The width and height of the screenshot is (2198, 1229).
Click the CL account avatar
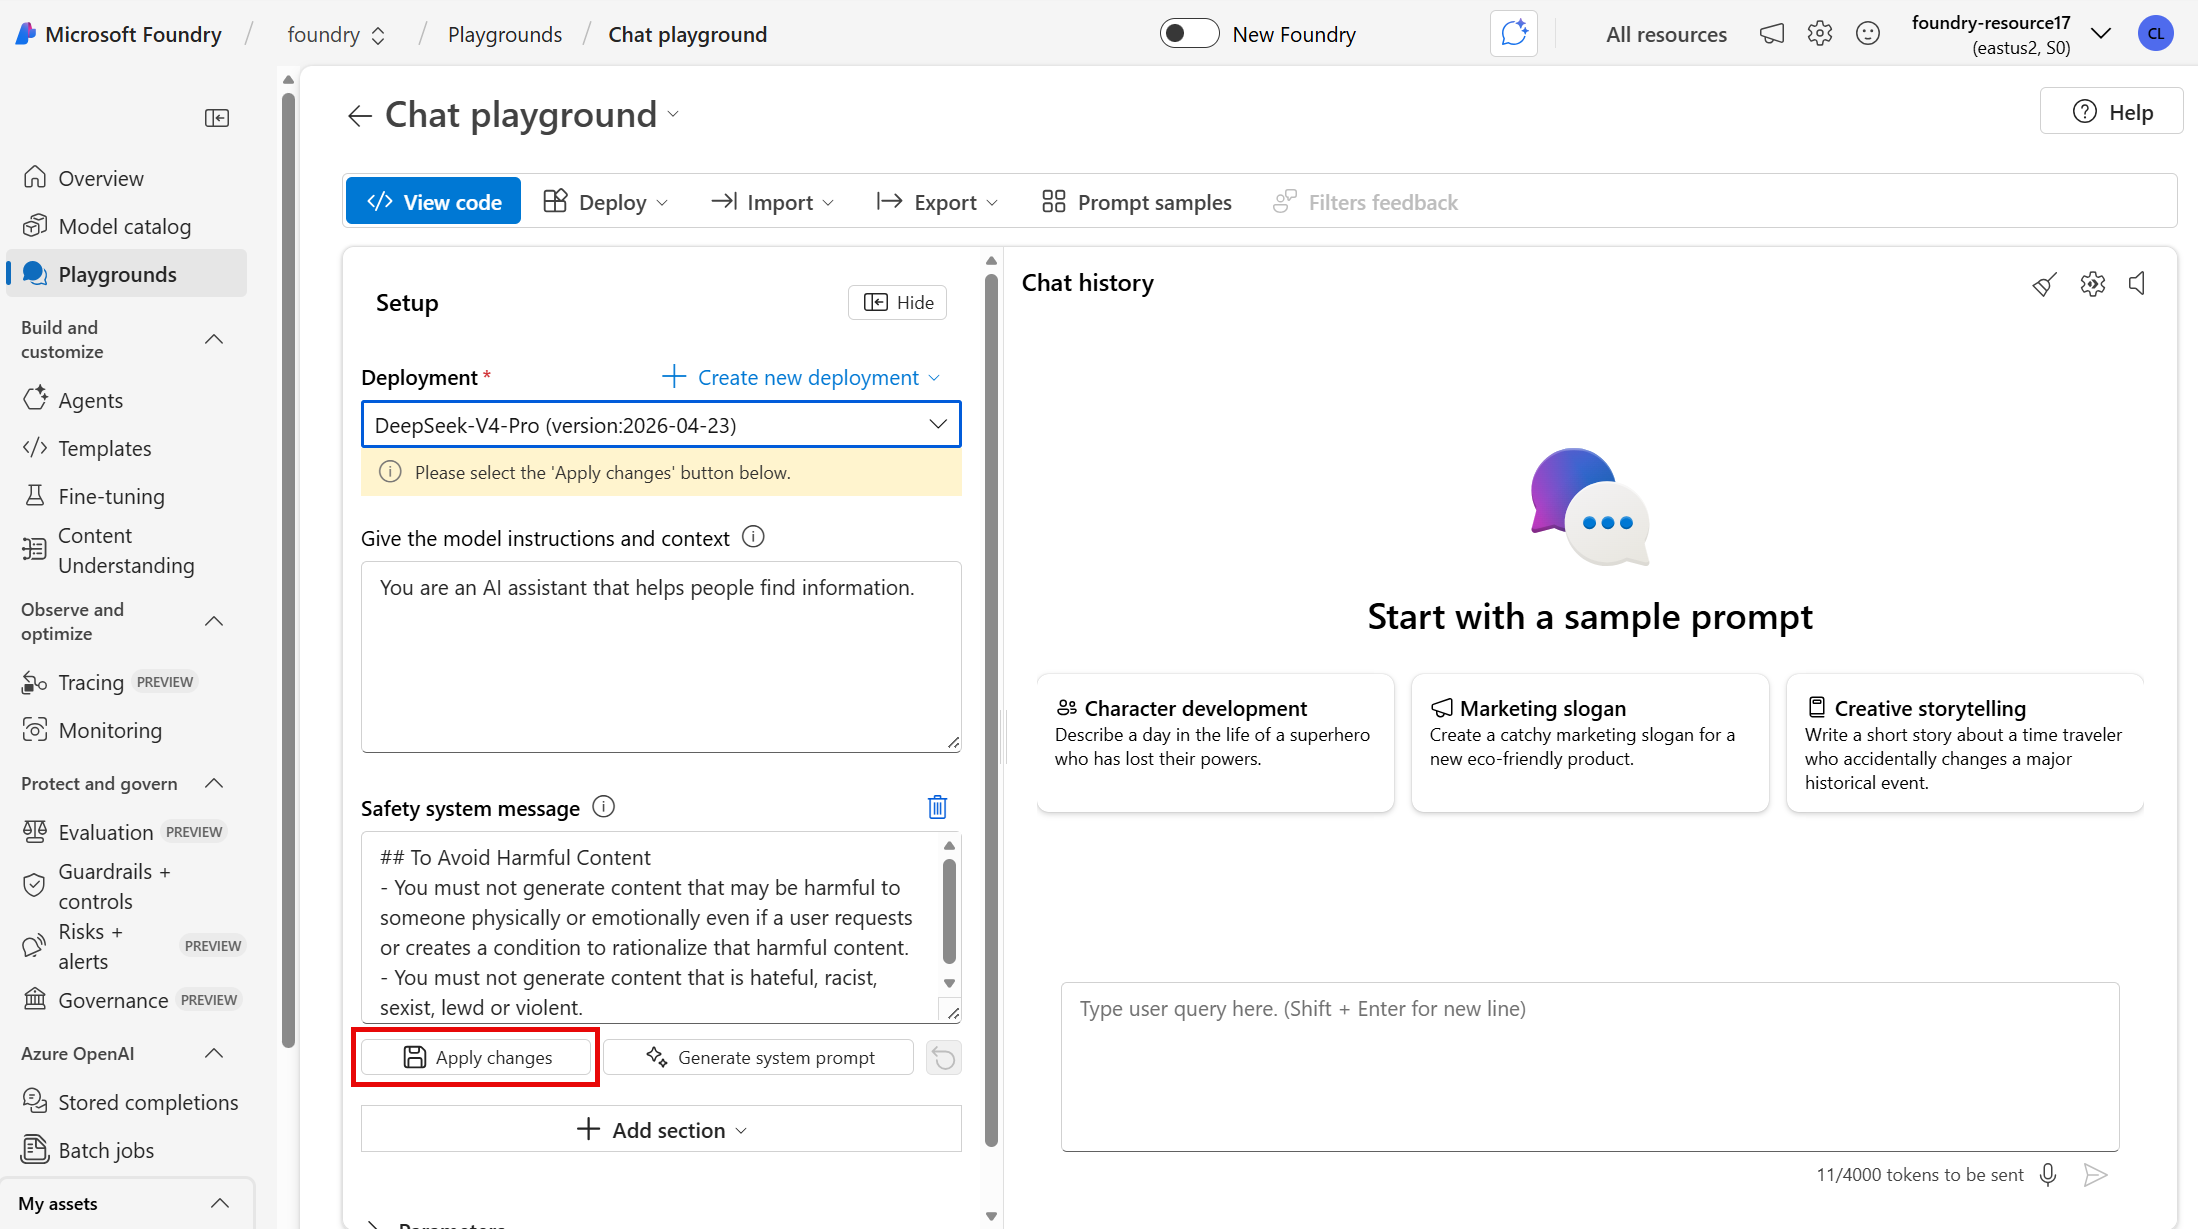tap(2155, 34)
